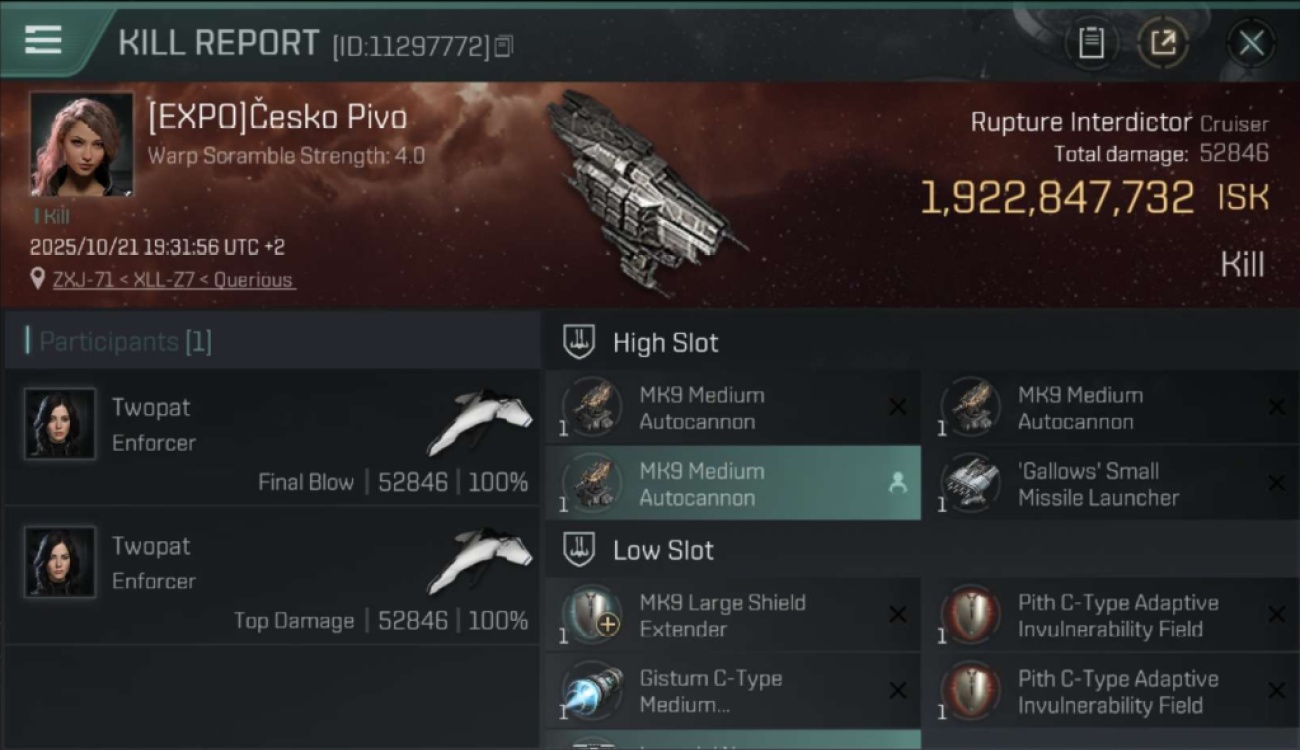Open the hamburger menu icon

43,40
